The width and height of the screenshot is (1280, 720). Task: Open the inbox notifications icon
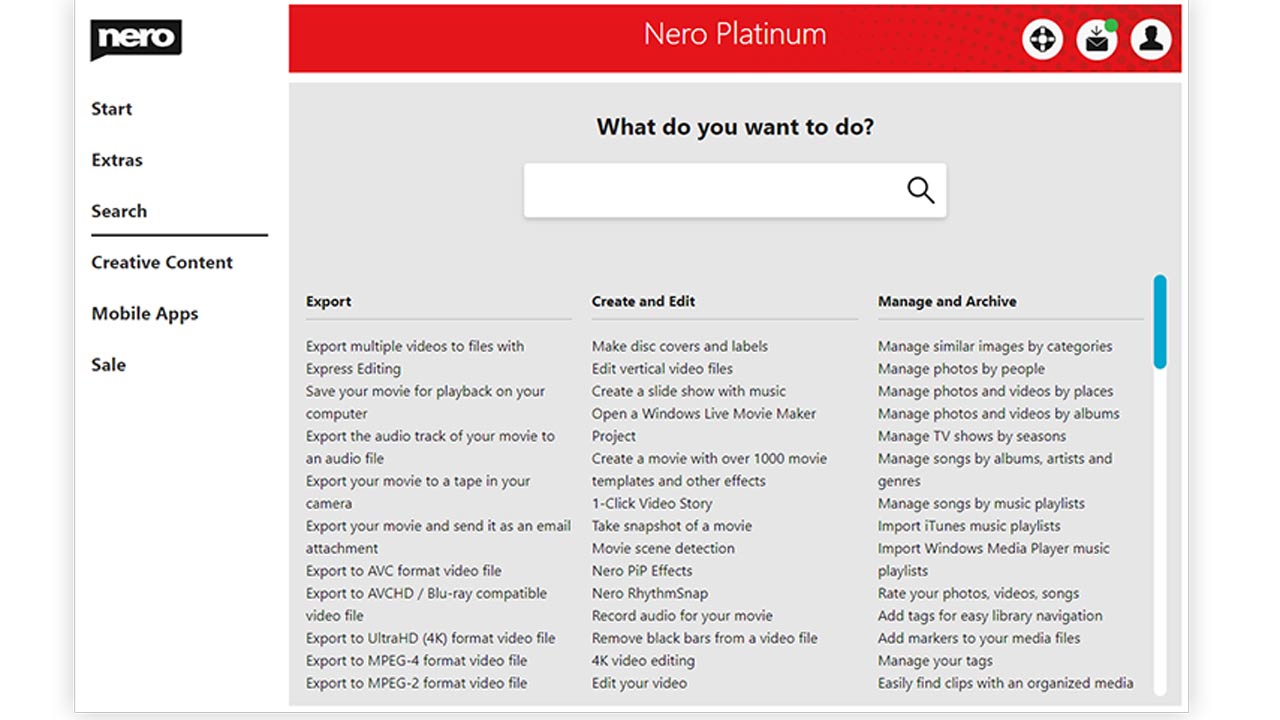[1097, 39]
